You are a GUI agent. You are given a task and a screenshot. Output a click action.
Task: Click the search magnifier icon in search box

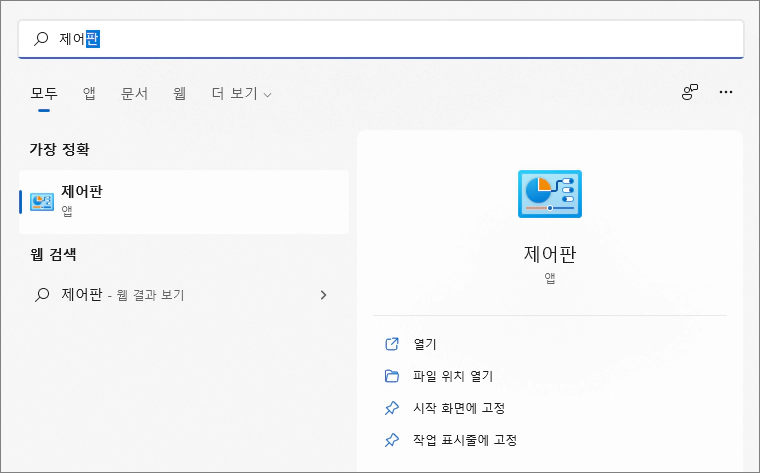pyautogui.click(x=41, y=39)
